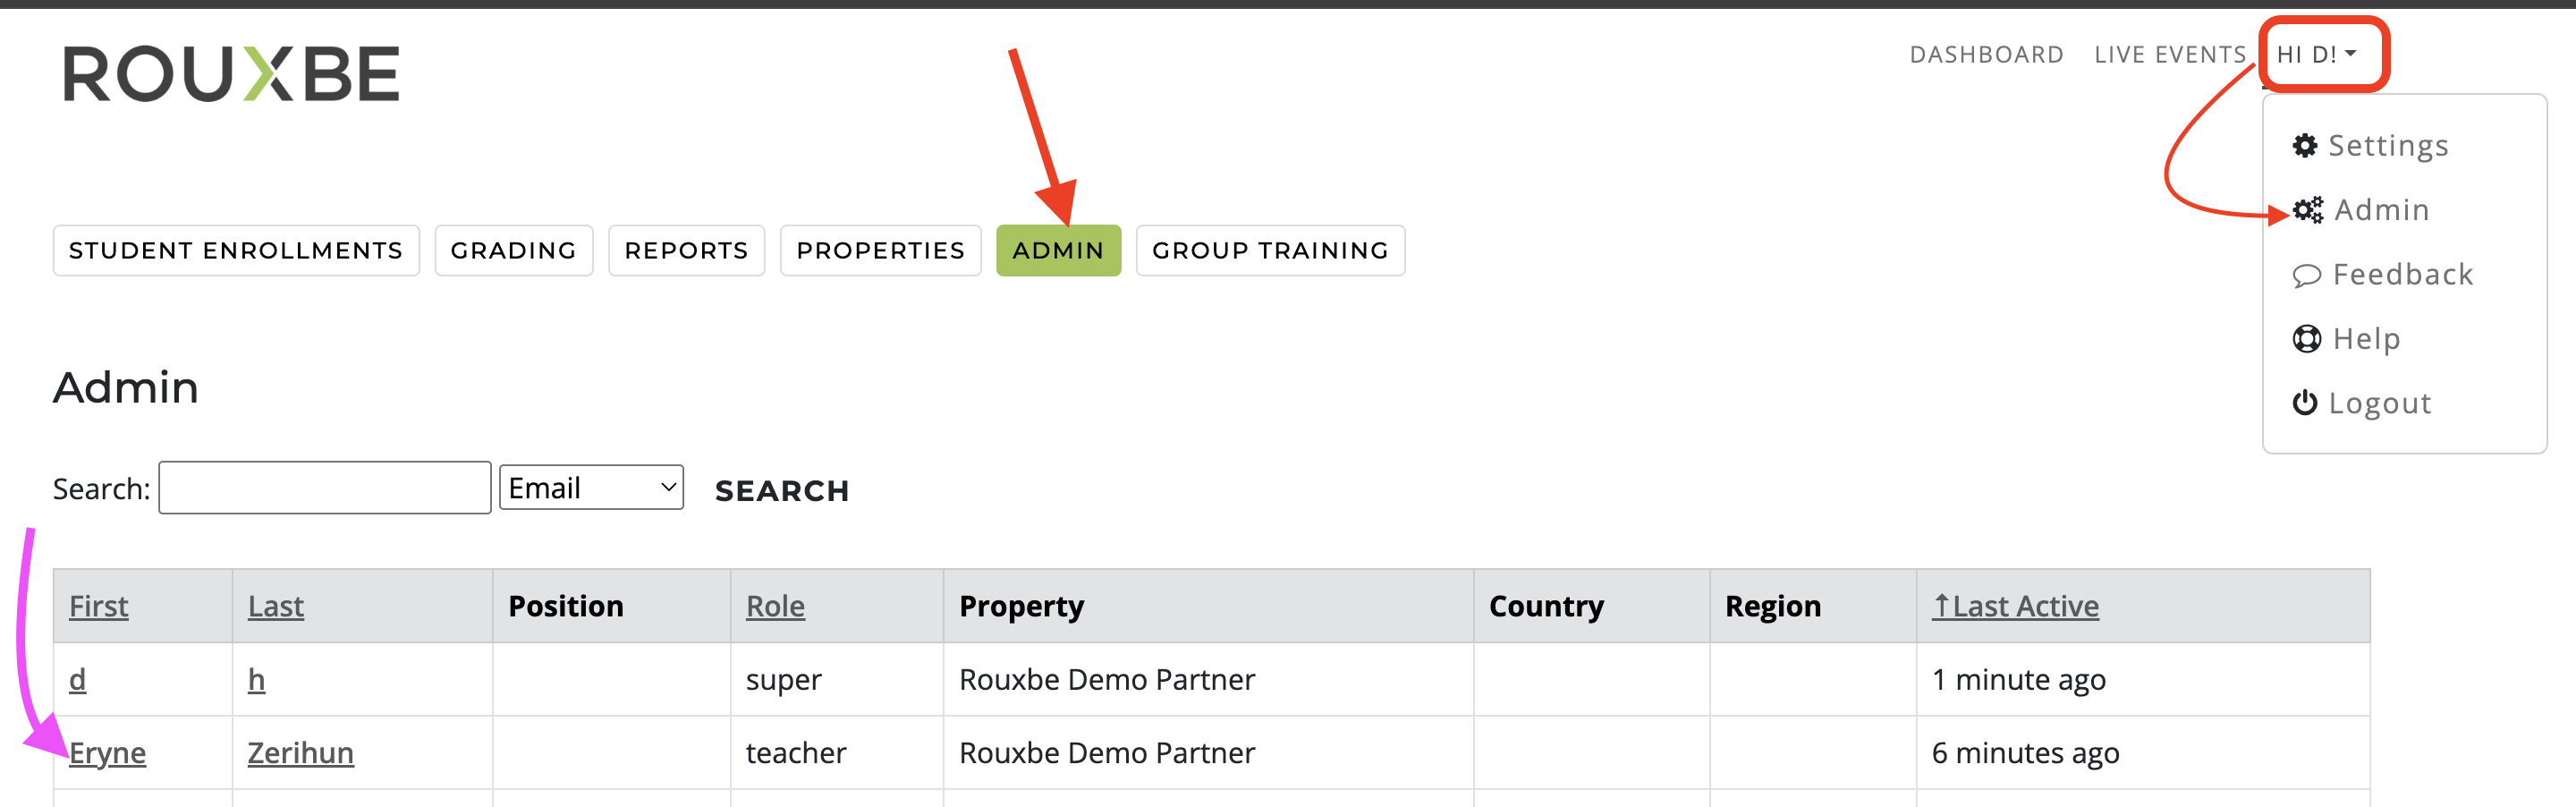Click the Settings gear icon
Screen dimensions: 2576x807
(2305, 146)
